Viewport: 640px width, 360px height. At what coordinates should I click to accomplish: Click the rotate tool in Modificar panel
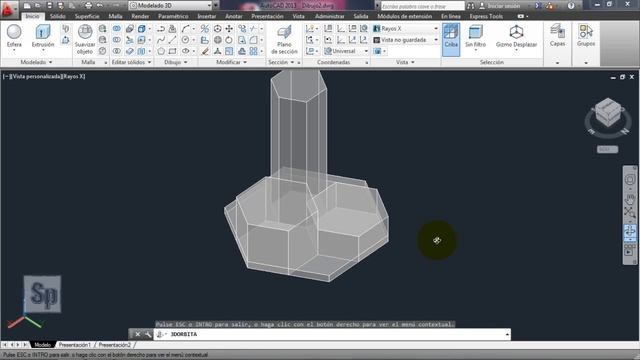click(x=229, y=40)
